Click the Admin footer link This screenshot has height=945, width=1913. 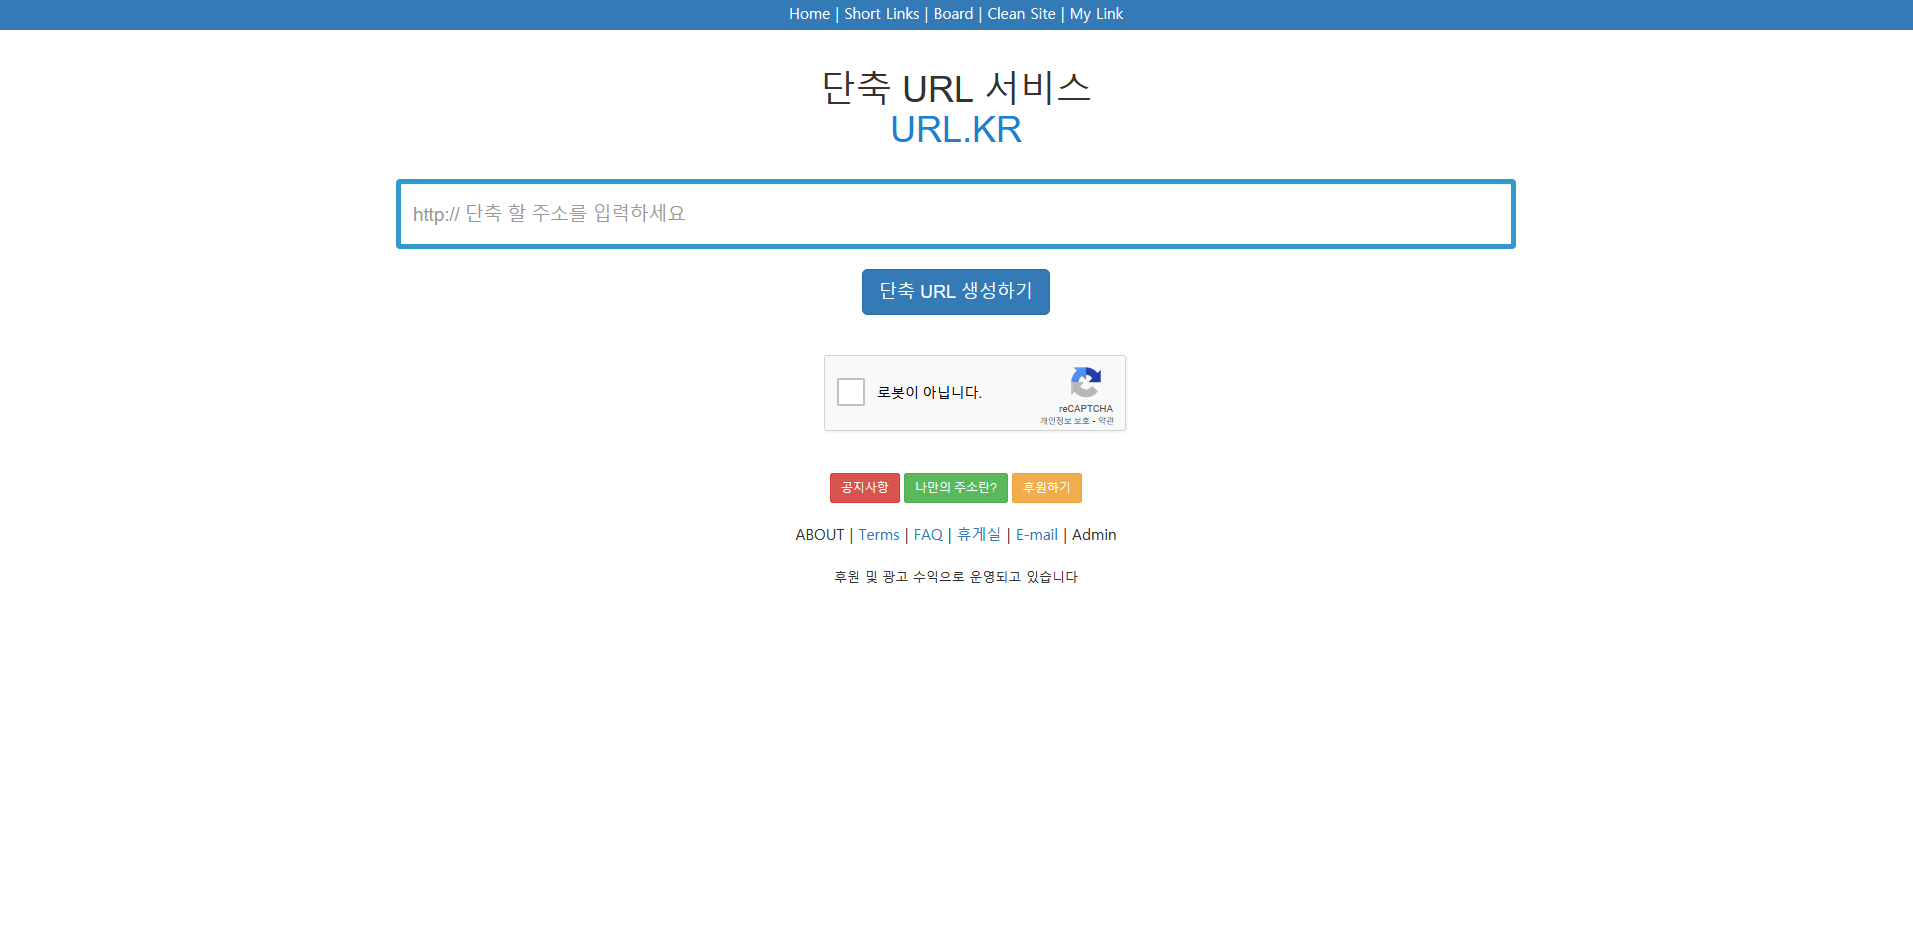pos(1093,534)
